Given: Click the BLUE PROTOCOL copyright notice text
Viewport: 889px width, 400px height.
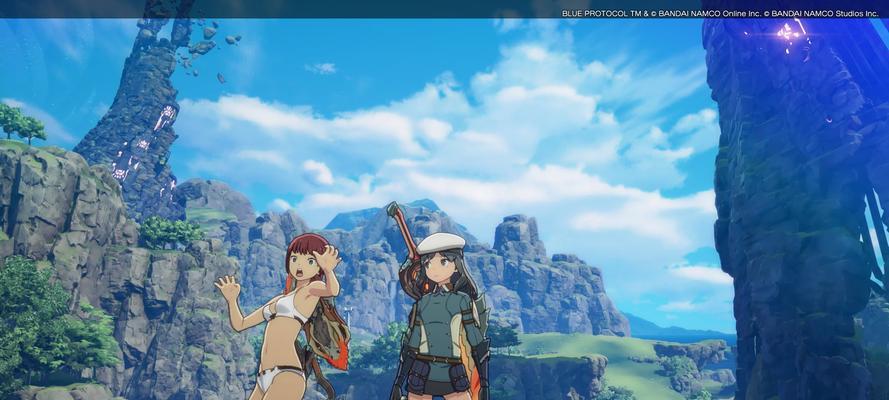Looking at the screenshot, I should pyautogui.click(x=720, y=13).
